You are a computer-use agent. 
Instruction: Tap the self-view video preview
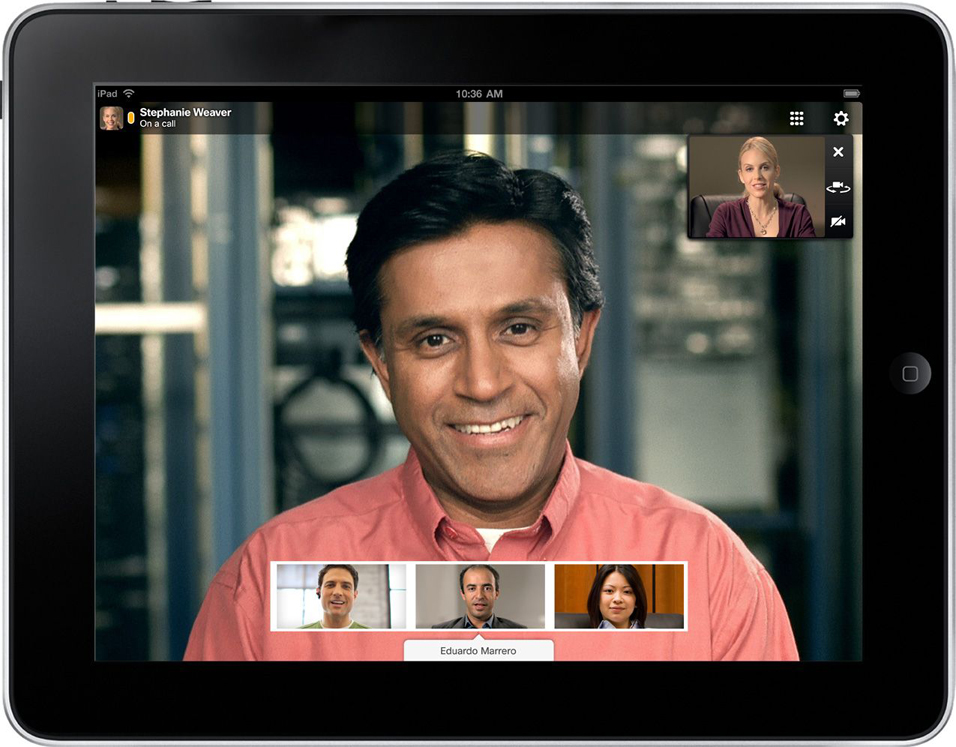(x=756, y=187)
